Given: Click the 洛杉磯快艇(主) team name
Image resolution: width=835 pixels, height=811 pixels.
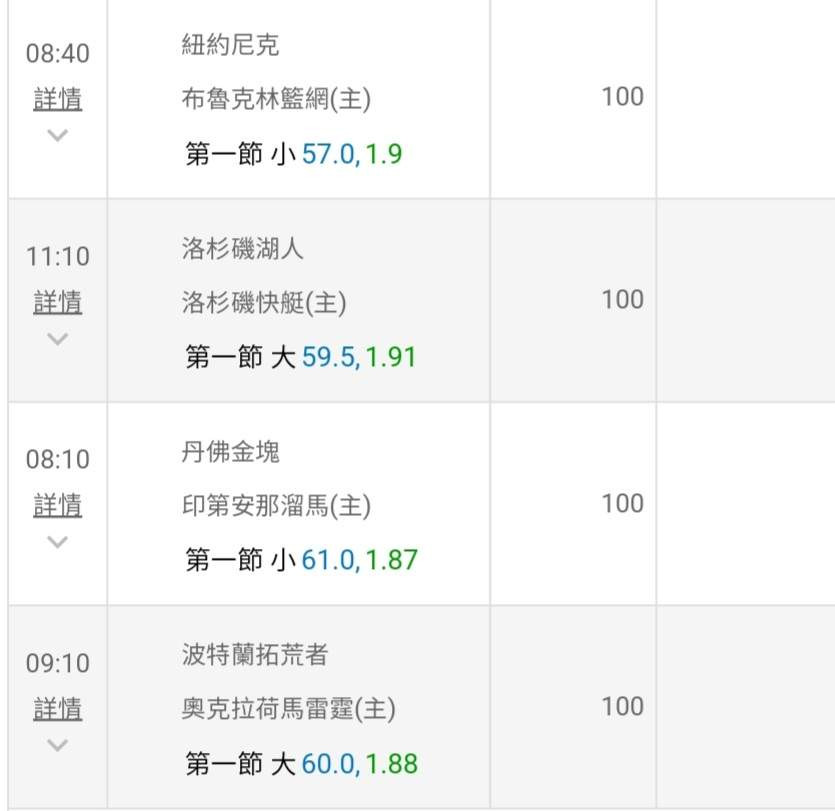Looking at the screenshot, I should pos(264,302).
